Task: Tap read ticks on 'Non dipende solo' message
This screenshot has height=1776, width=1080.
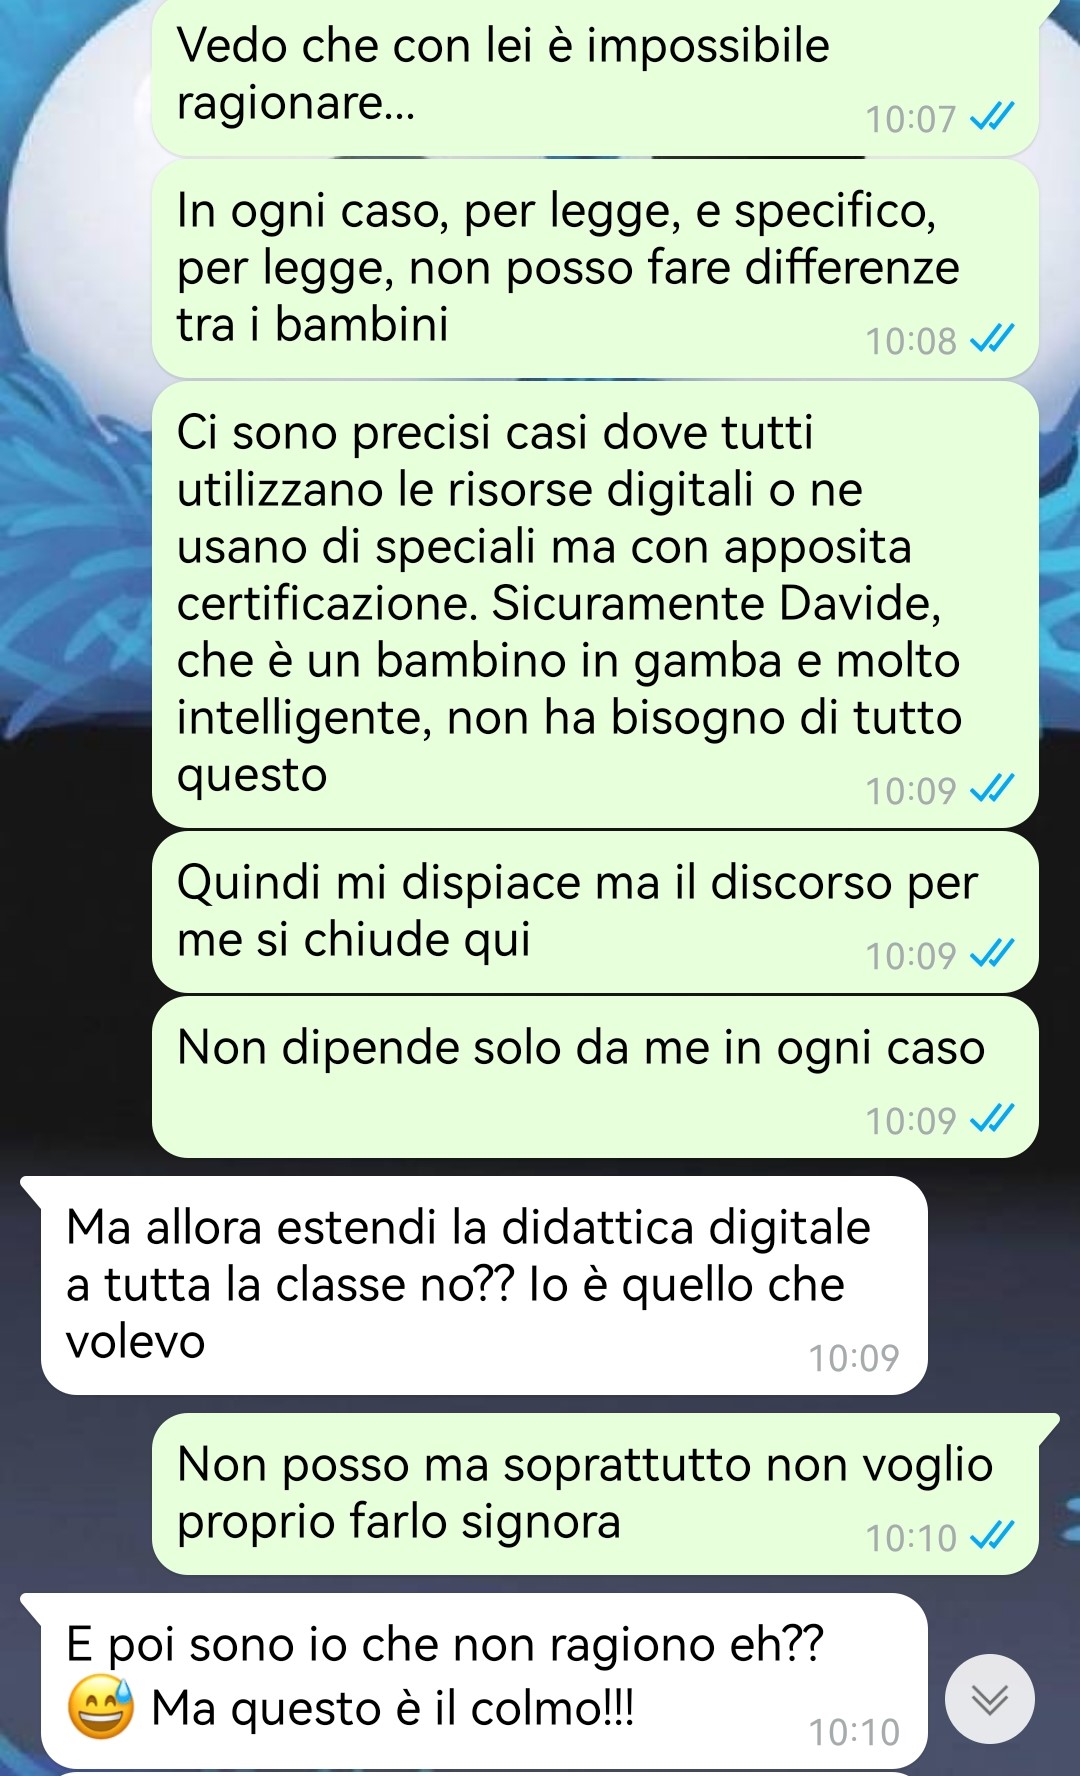Action: (993, 1120)
